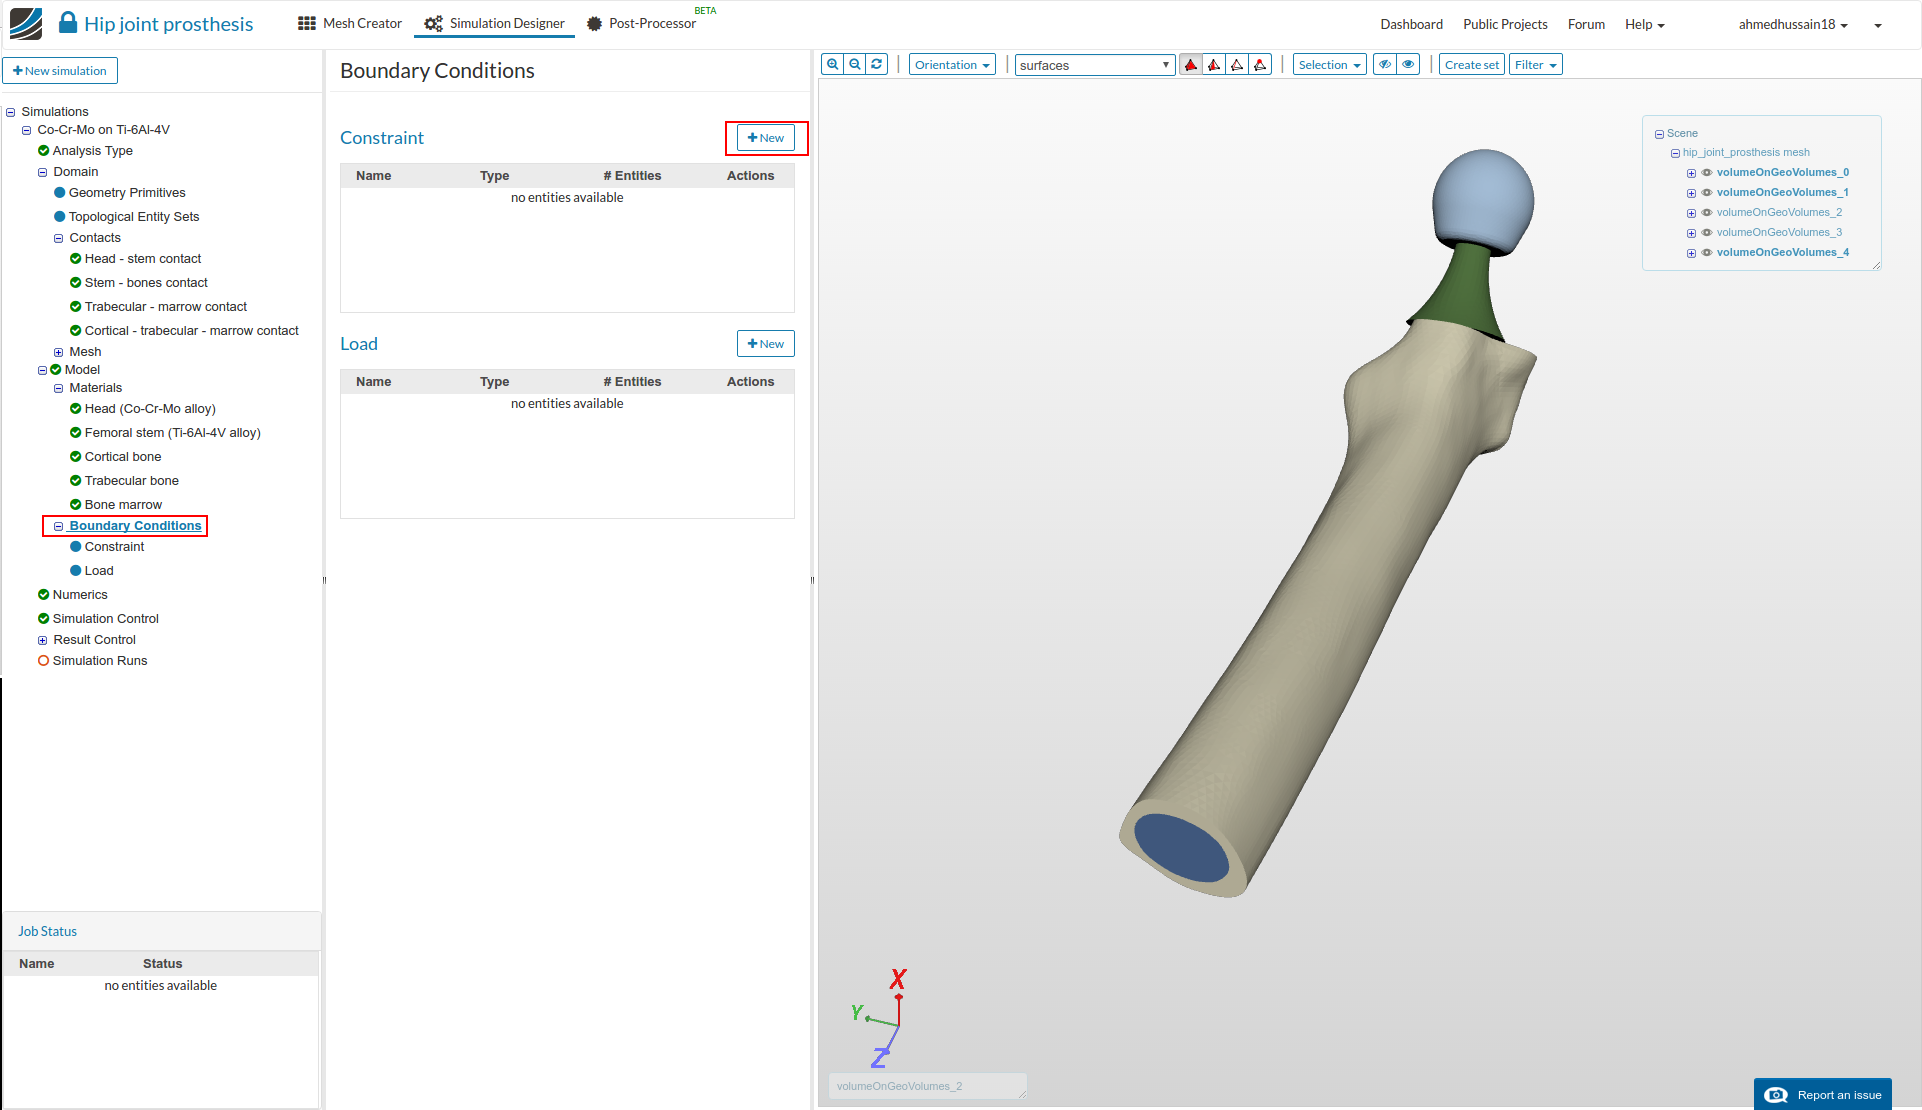Select Head - stem contact tree item
The image size is (1922, 1110).
[x=143, y=259]
